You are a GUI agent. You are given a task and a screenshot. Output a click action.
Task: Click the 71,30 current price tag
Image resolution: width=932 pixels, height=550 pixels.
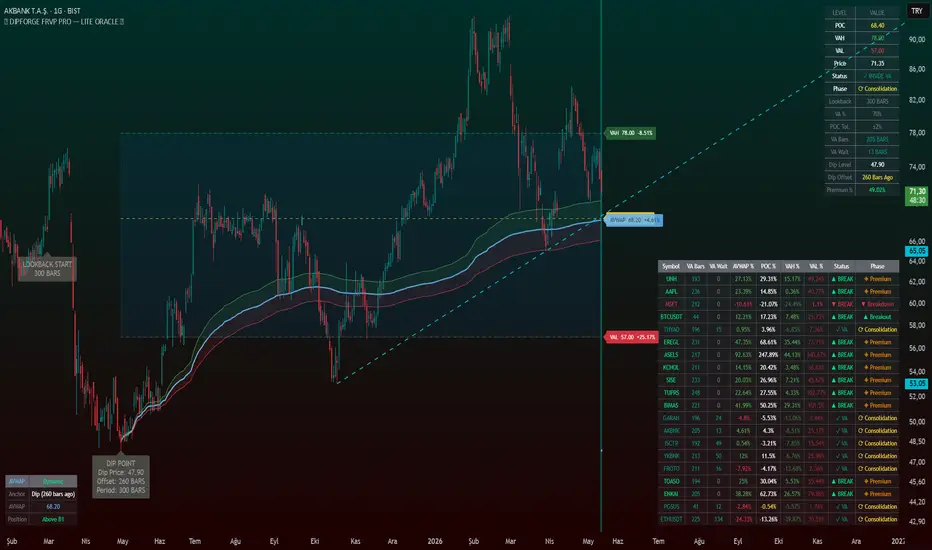[917, 196]
